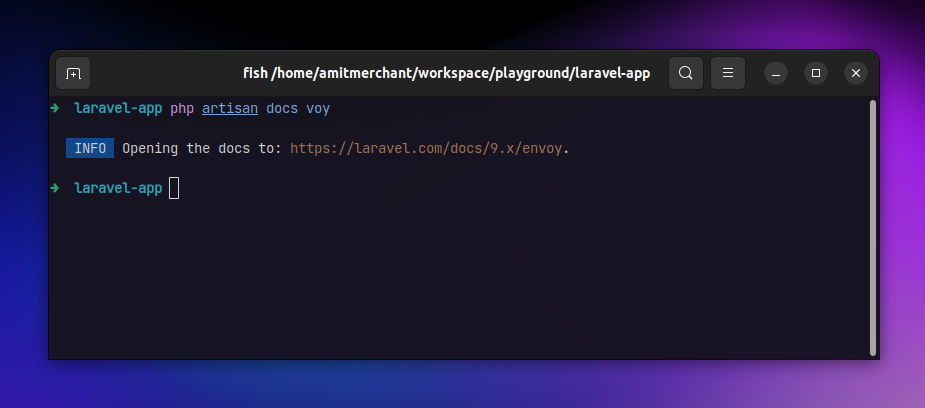Click the terminal cursor at the prompt
Image resolution: width=925 pixels, height=408 pixels.
coord(174,188)
